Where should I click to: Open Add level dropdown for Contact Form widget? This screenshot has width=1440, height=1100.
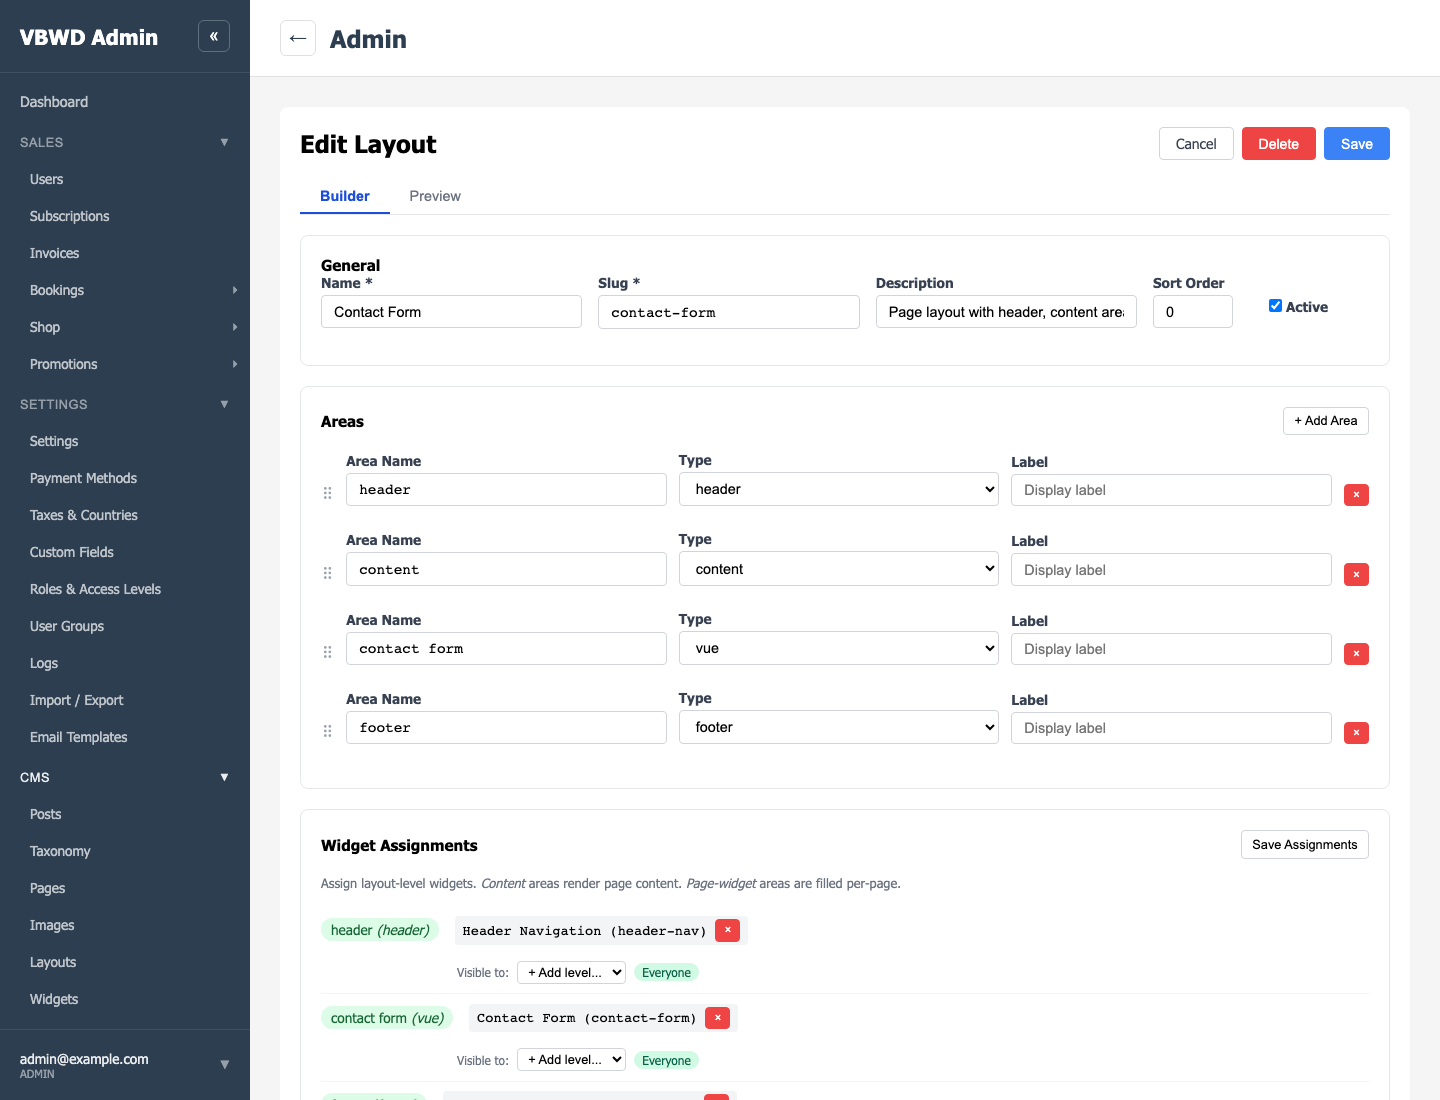coord(571,1059)
